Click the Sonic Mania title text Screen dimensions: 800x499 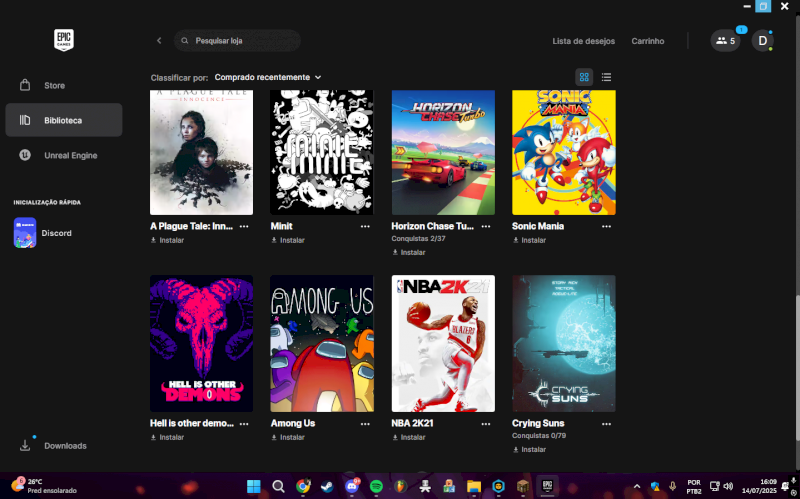tap(538, 226)
